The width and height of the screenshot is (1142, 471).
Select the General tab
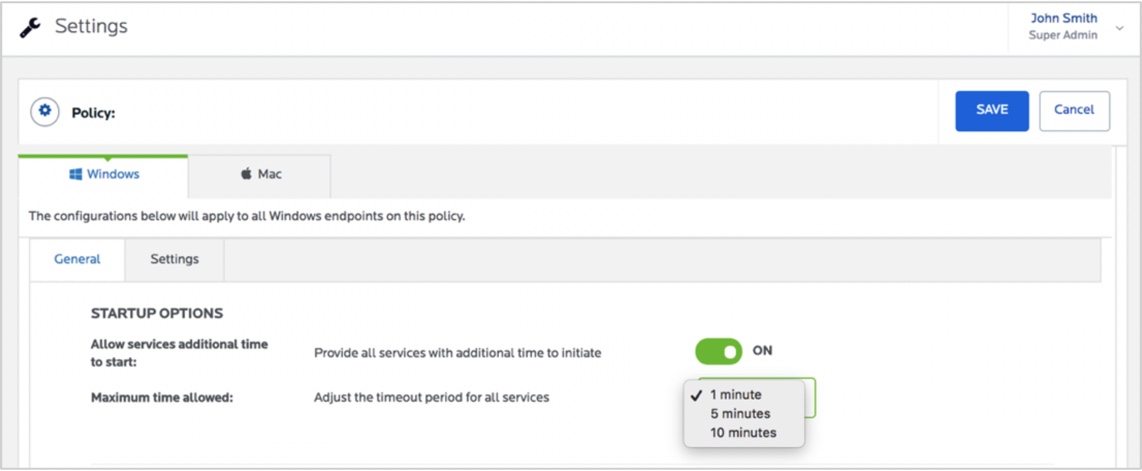click(77, 259)
